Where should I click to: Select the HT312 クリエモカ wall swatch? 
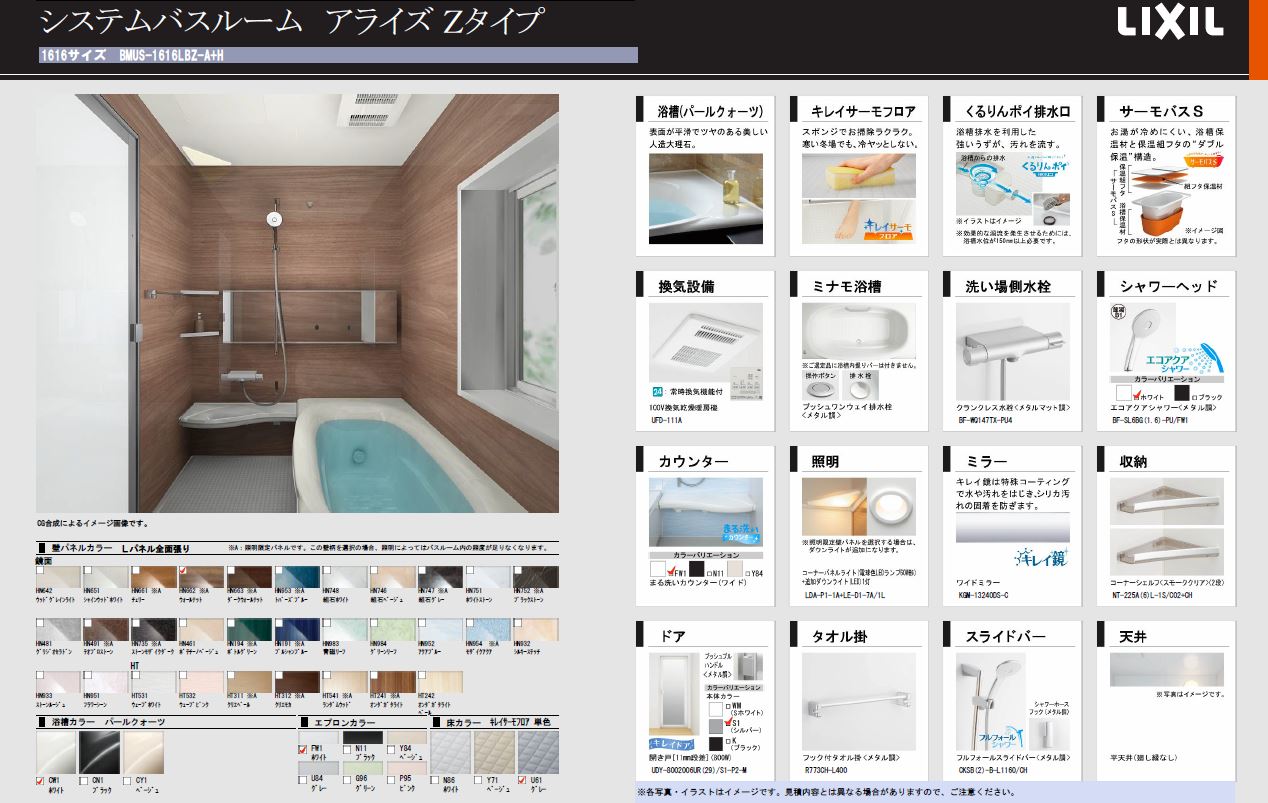(298, 680)
